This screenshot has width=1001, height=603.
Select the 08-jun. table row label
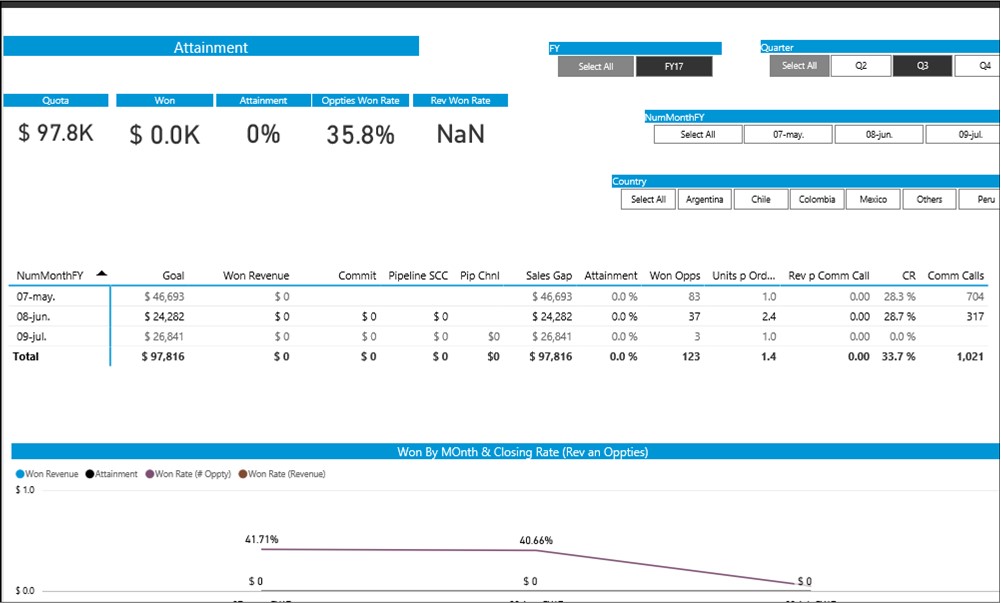(x=33, y=316)
